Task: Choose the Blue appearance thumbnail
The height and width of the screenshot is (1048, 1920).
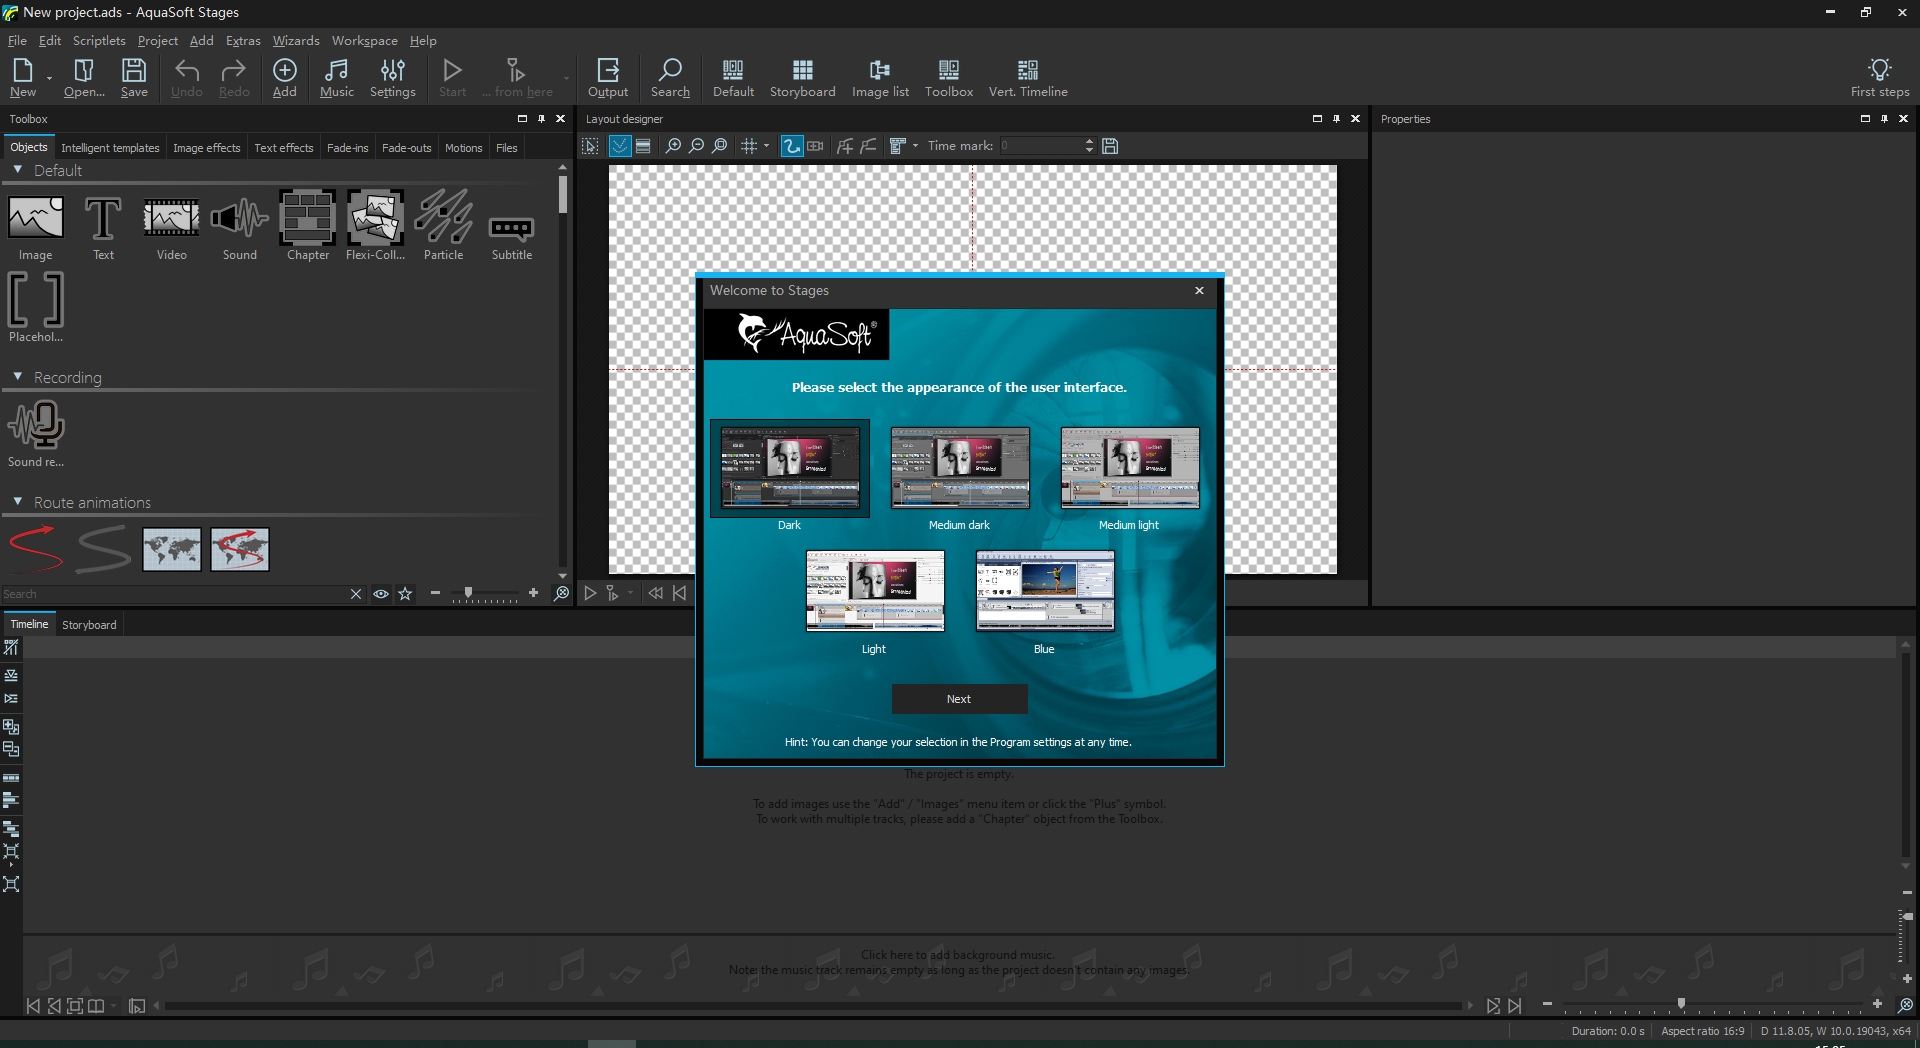Action: tap(1045, 591)
